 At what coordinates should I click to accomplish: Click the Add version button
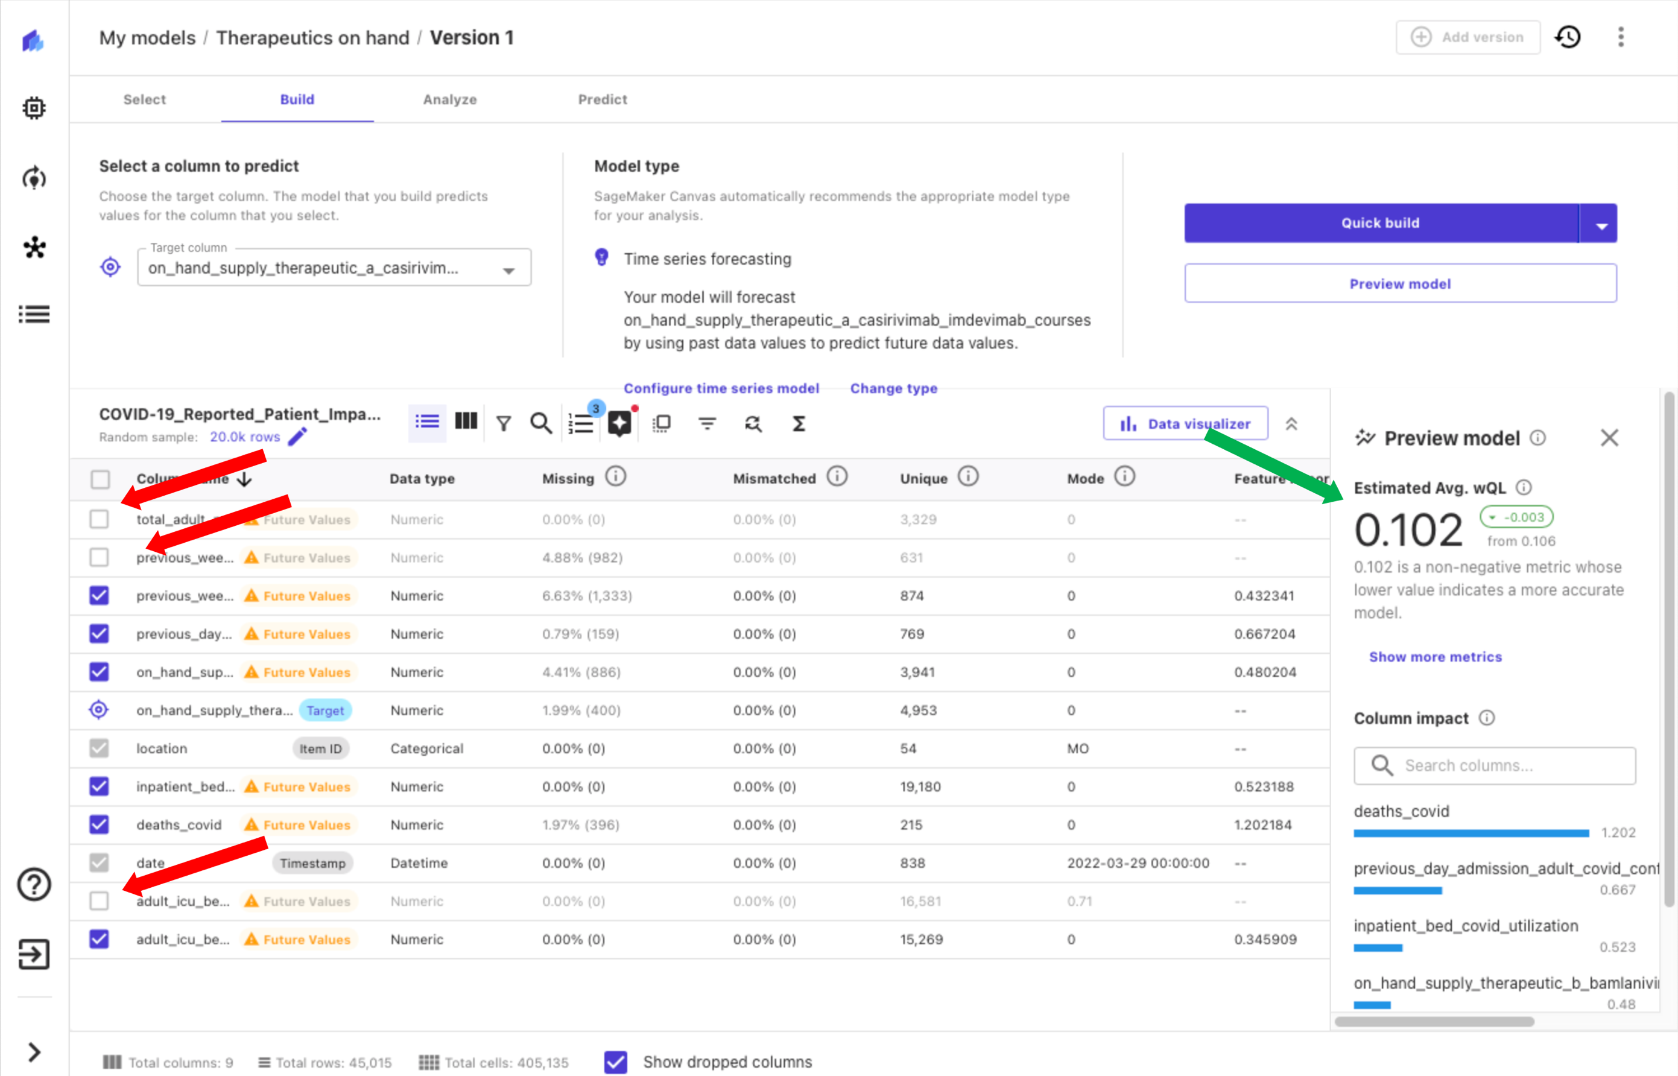(x=1468, y=37)
